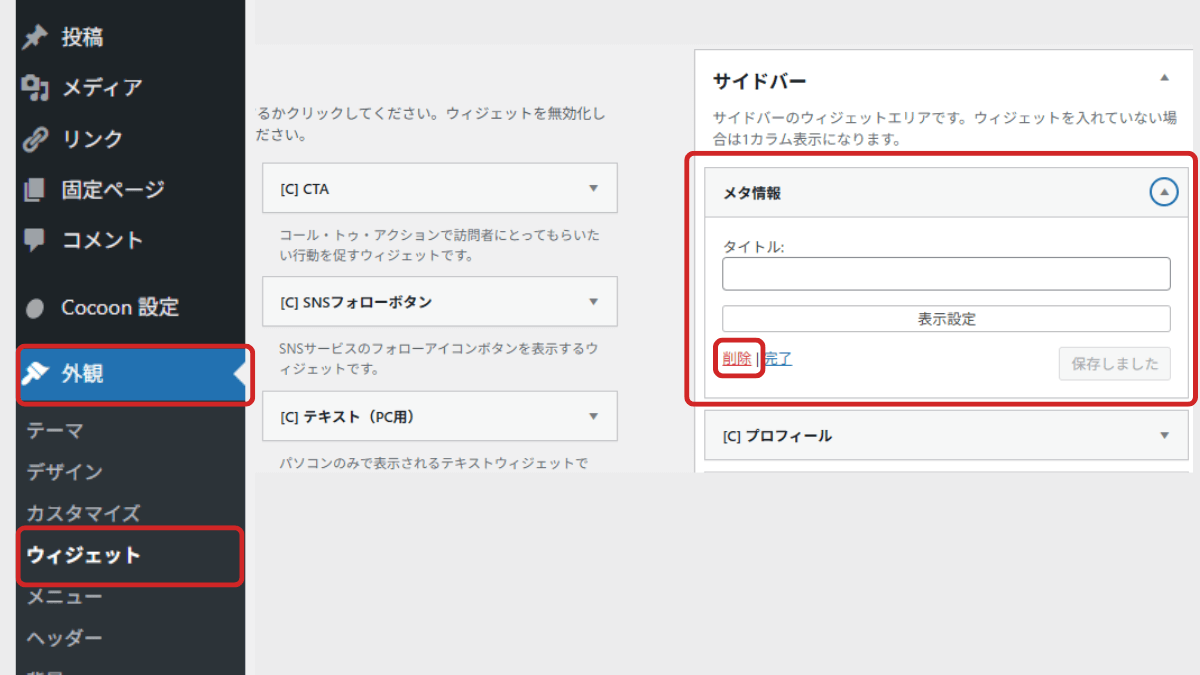Select the [C] テキスト（PC用） widget title

pos(348,416)
